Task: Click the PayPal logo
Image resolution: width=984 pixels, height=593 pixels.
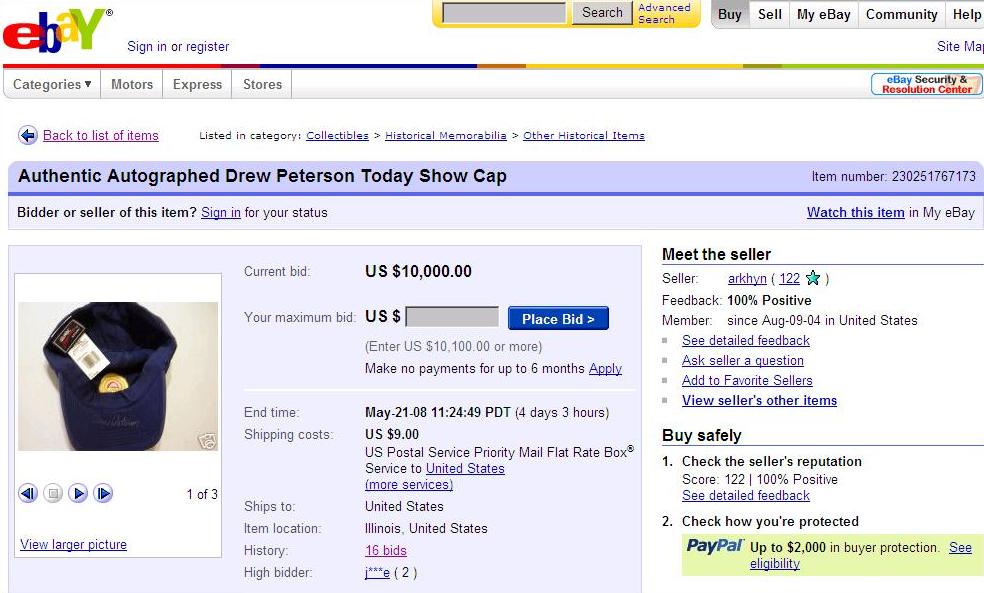Action: pyautogui.click(x=715, y=545)
